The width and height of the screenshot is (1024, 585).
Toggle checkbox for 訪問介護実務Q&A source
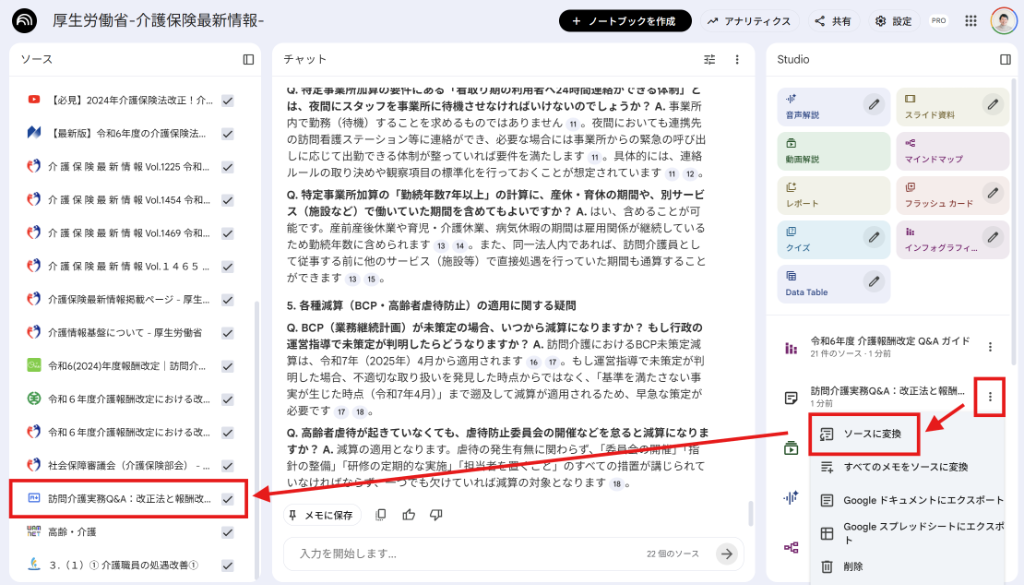227,499
